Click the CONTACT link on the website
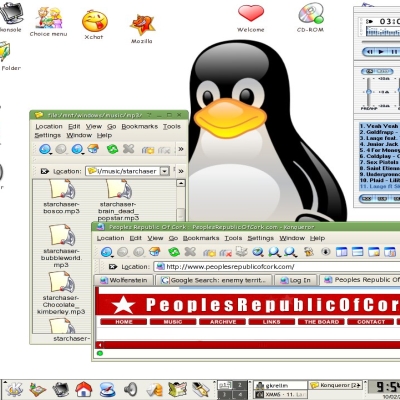Image resolution: width=400 pixels, height=400 pixels. tap(371, 322)
